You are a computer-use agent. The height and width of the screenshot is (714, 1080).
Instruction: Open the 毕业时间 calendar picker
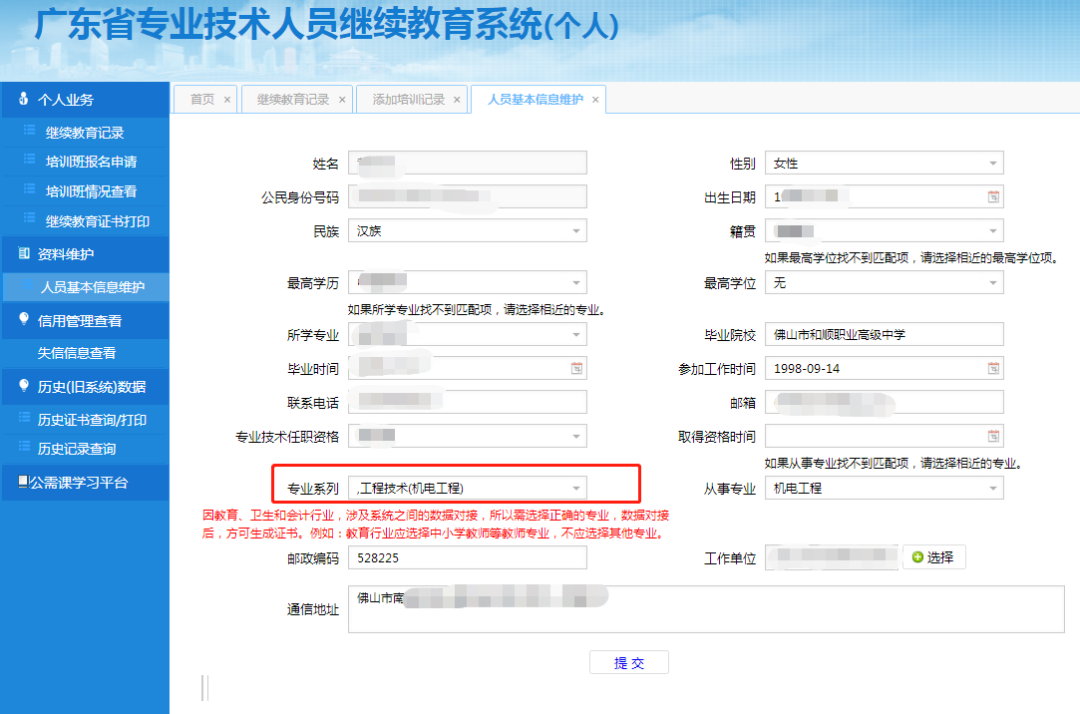(577, 368)
